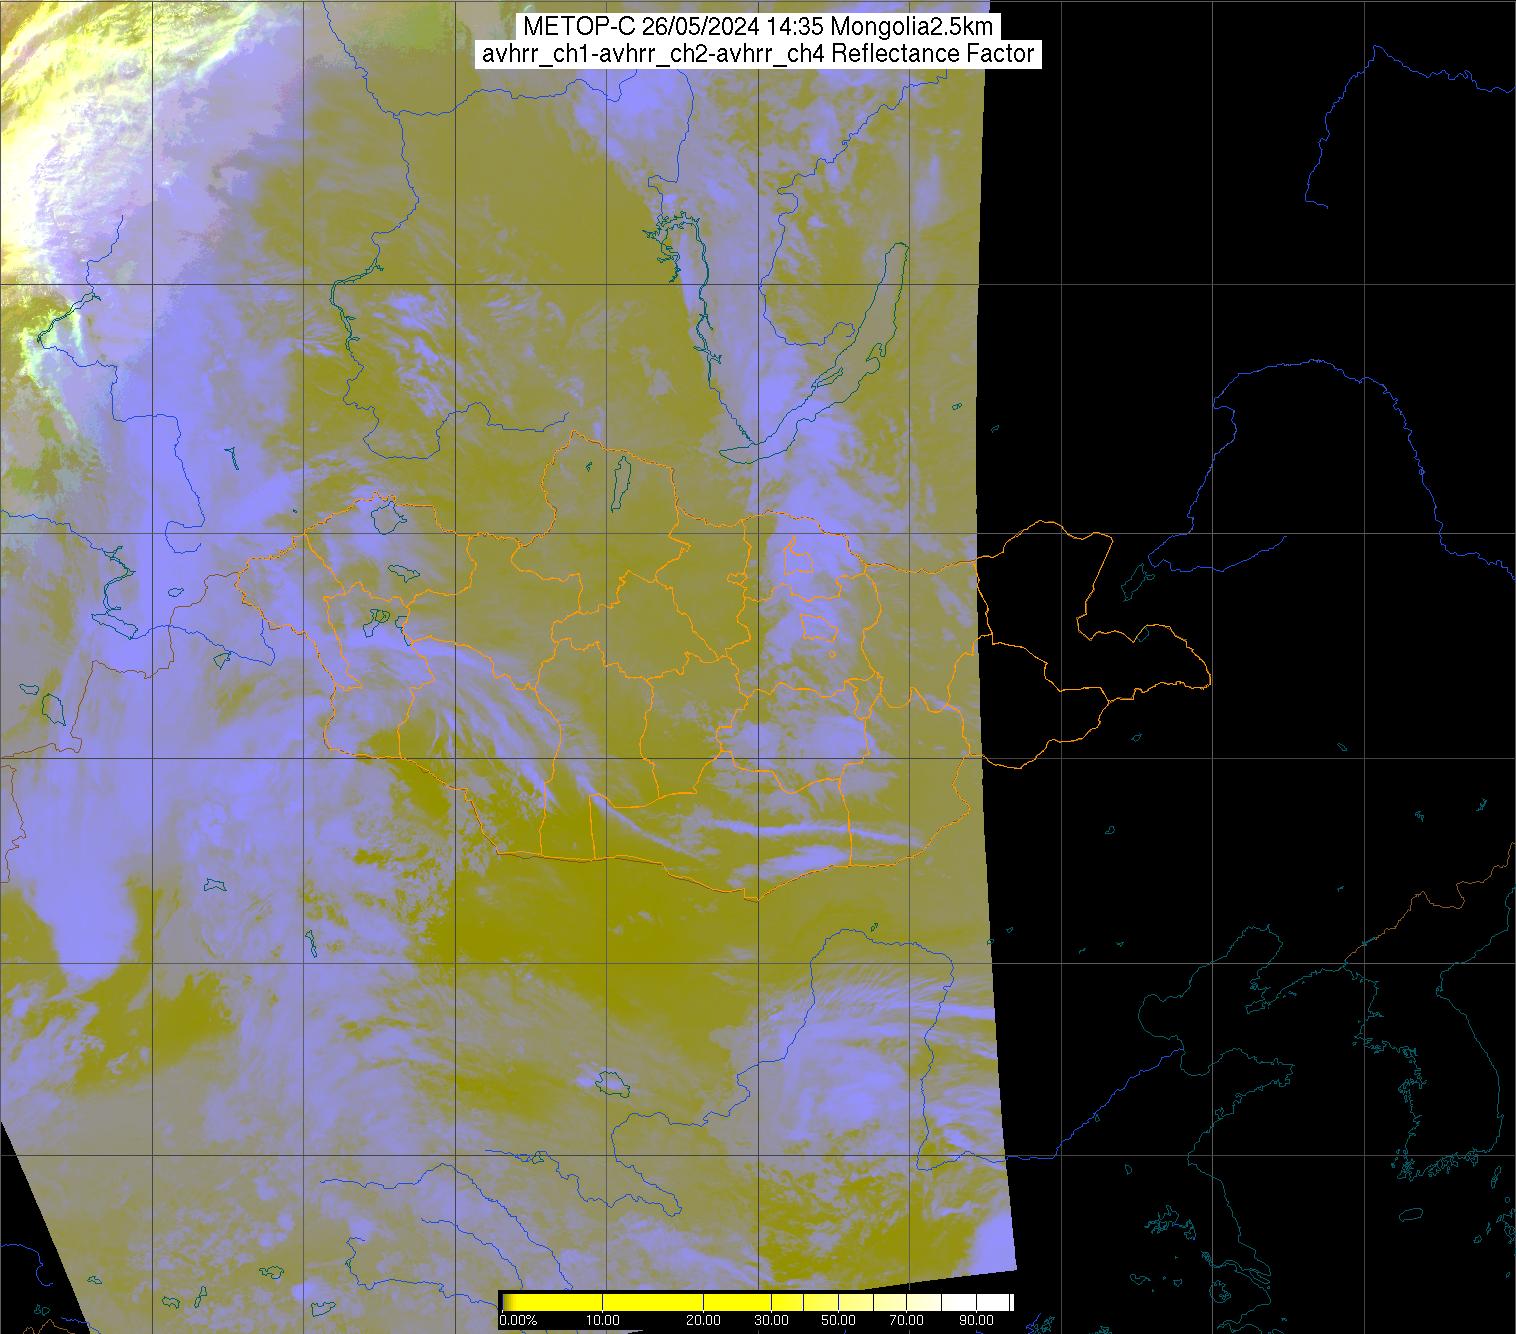Select the 90.00 colorbar tick label
Image resolution: width=1516 pixels, height=1334 pixels.
pyautogui.click(x=977, y=1320)
